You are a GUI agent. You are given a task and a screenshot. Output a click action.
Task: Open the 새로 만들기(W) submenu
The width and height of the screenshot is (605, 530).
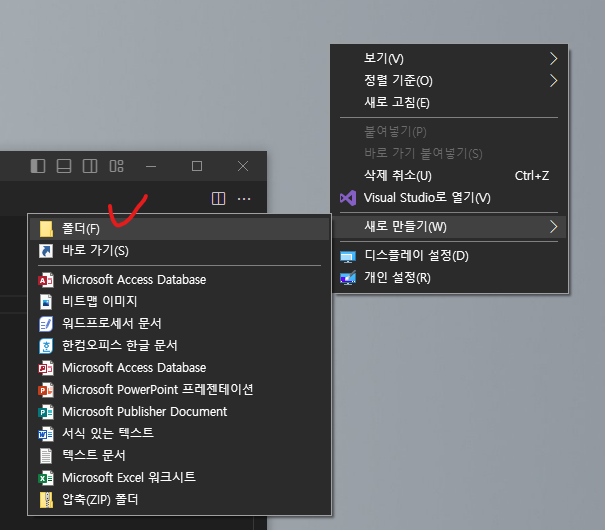pyautogui.click(x=450, y=227)
